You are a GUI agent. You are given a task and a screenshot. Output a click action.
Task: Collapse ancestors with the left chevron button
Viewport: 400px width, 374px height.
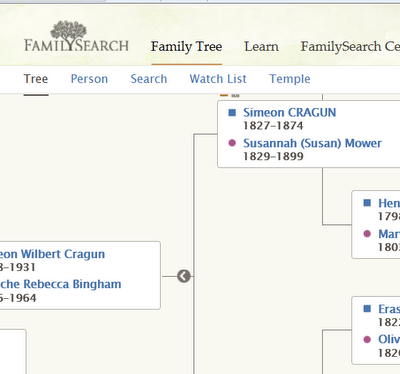pyautogui.click(x=184, y=276)
